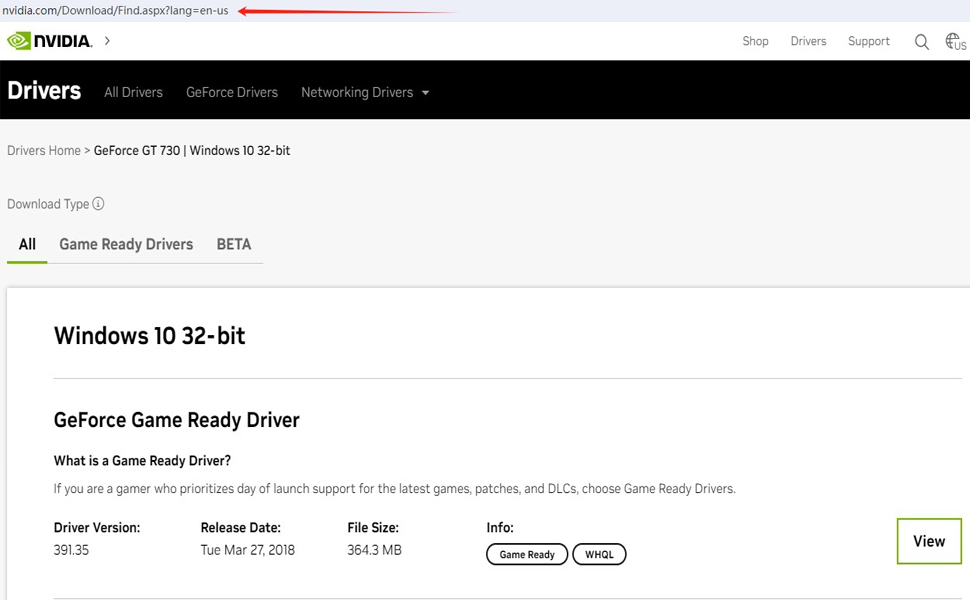Open the Support page link
This screenshot has height=600, width=970.
[868, 41]
